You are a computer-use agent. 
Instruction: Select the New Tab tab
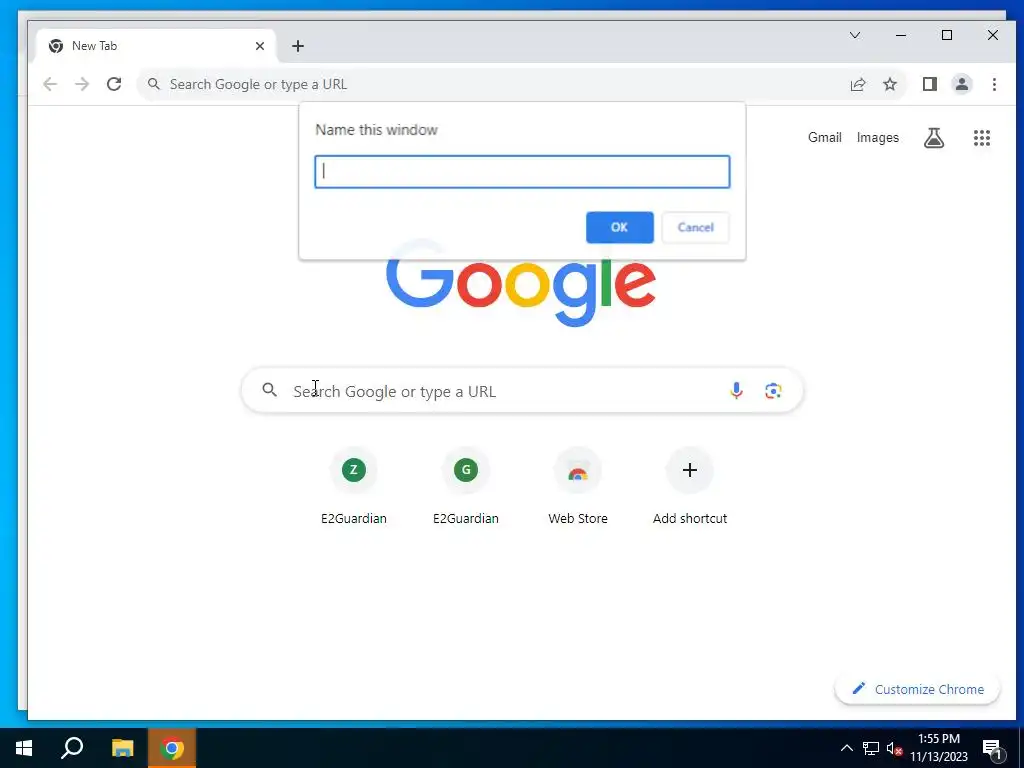(157, 46)
